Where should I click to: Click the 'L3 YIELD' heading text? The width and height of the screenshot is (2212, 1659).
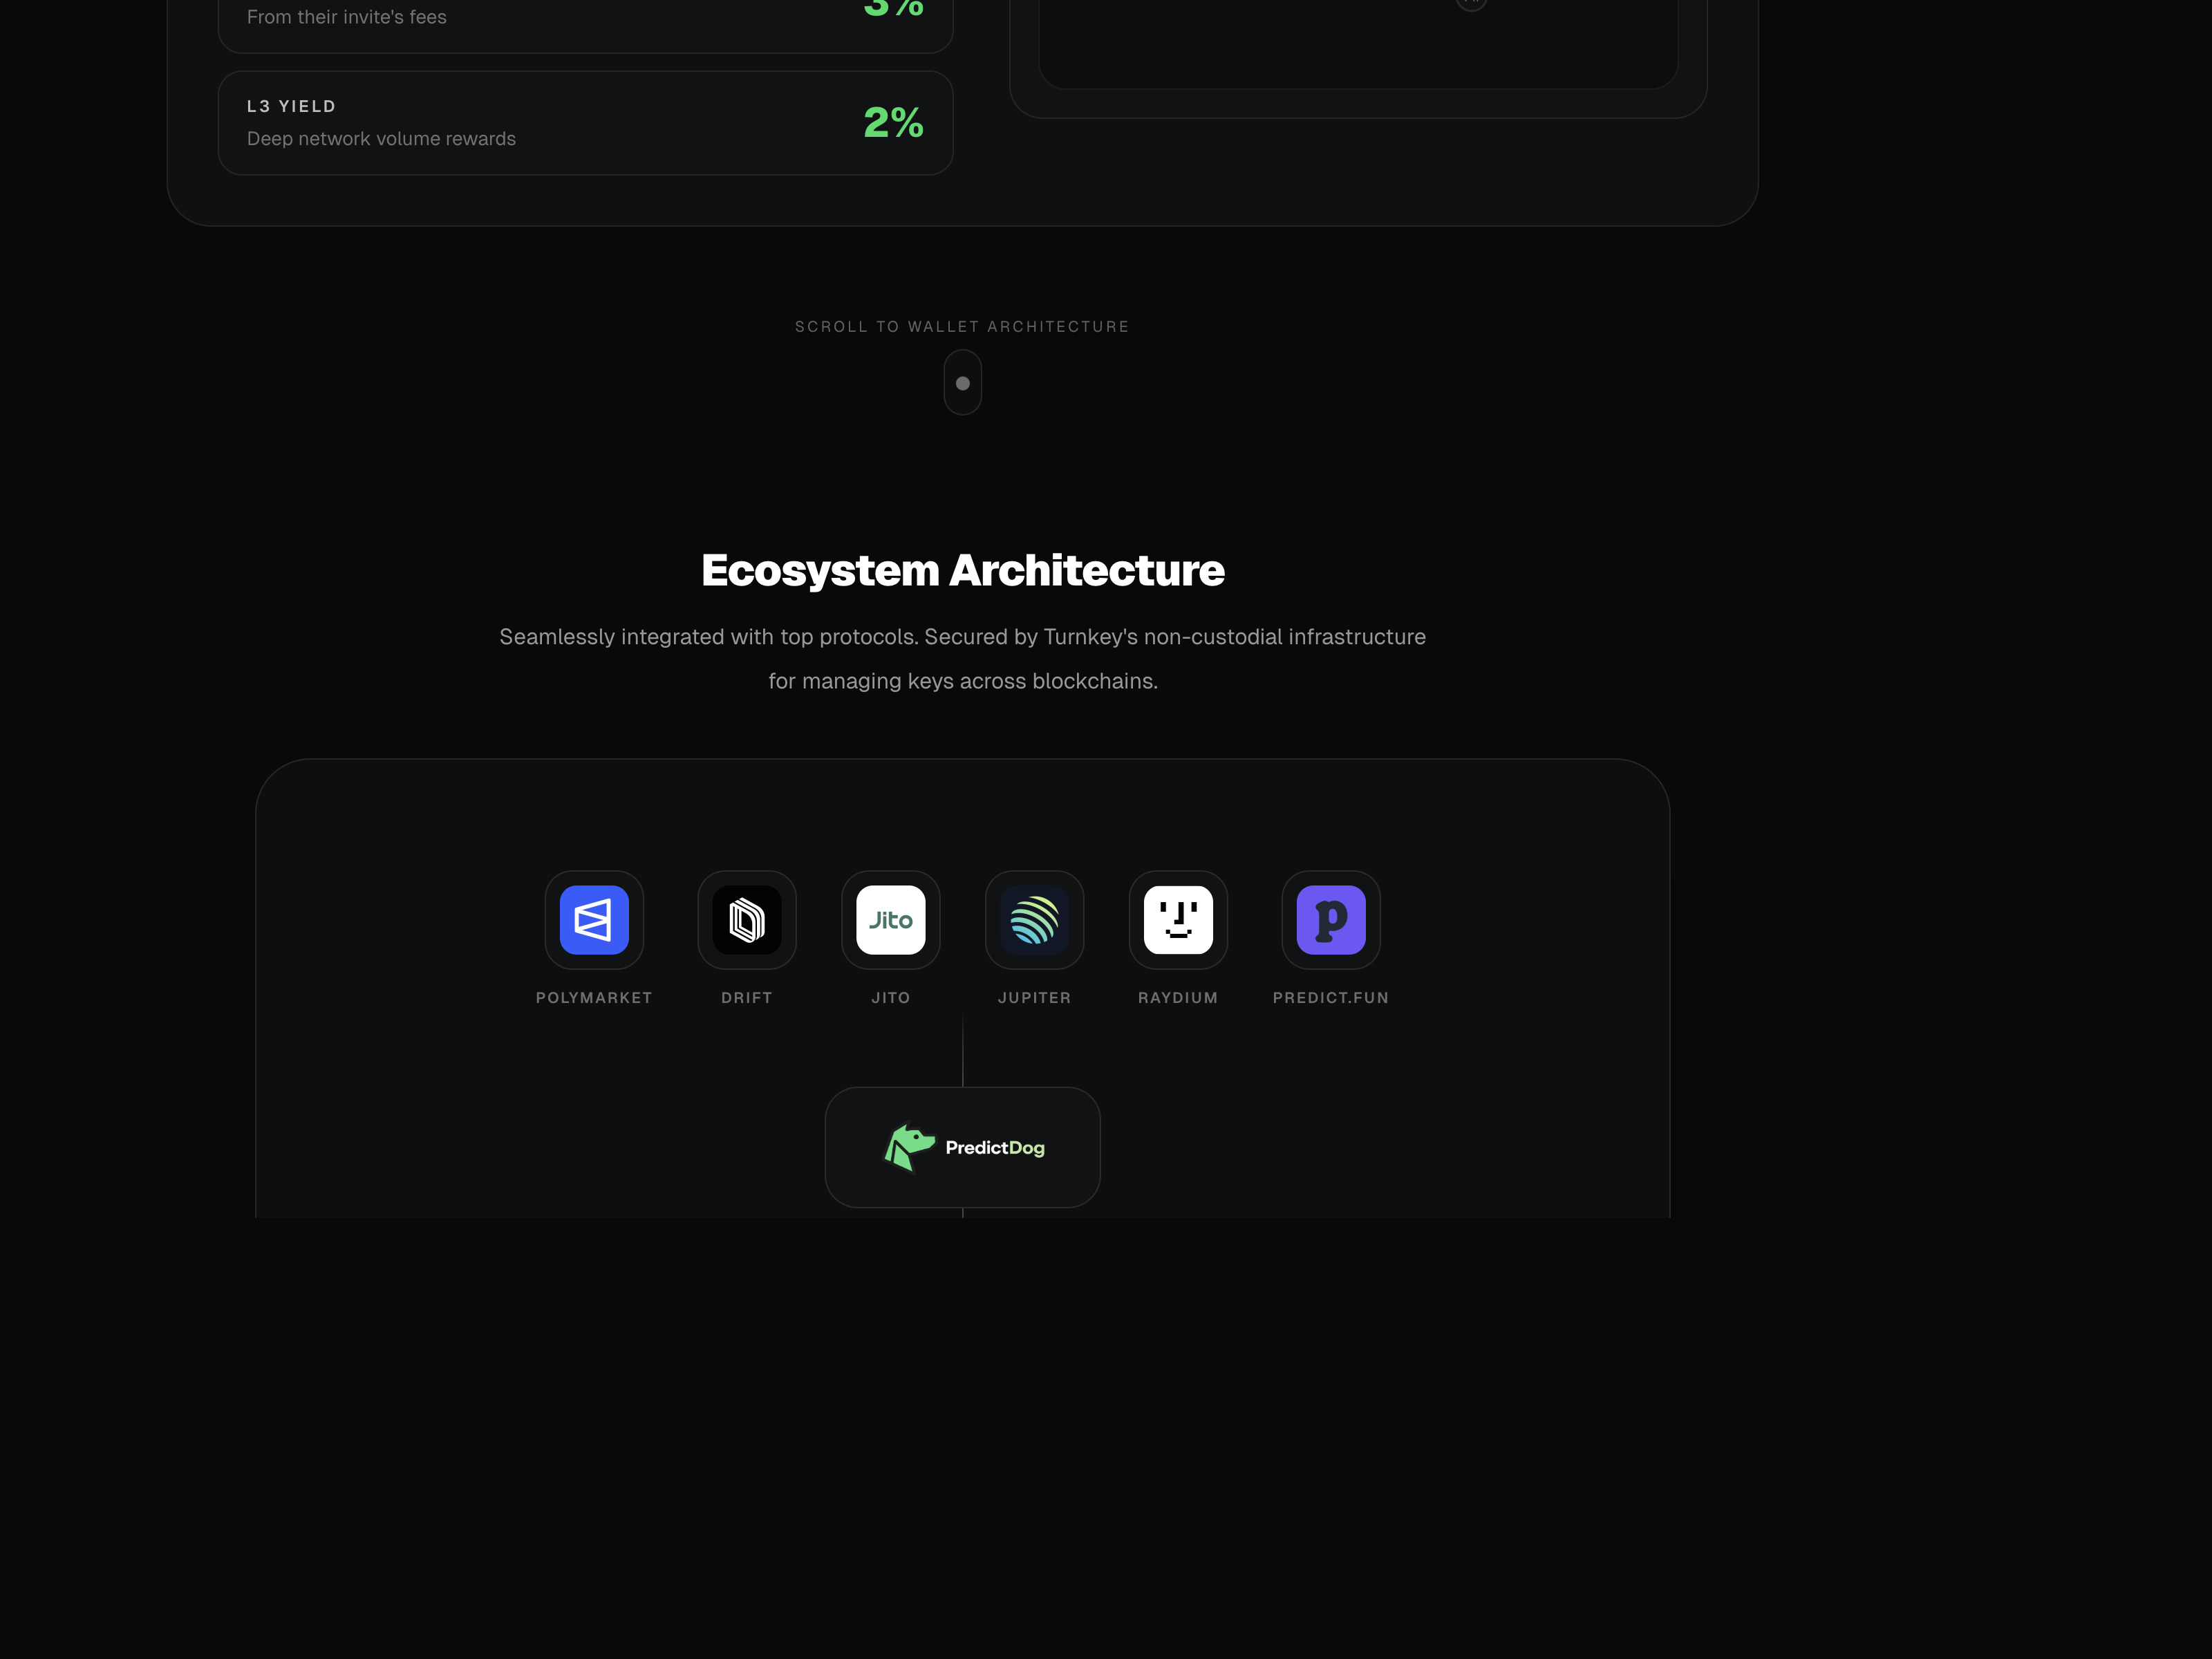pos(291,106)
